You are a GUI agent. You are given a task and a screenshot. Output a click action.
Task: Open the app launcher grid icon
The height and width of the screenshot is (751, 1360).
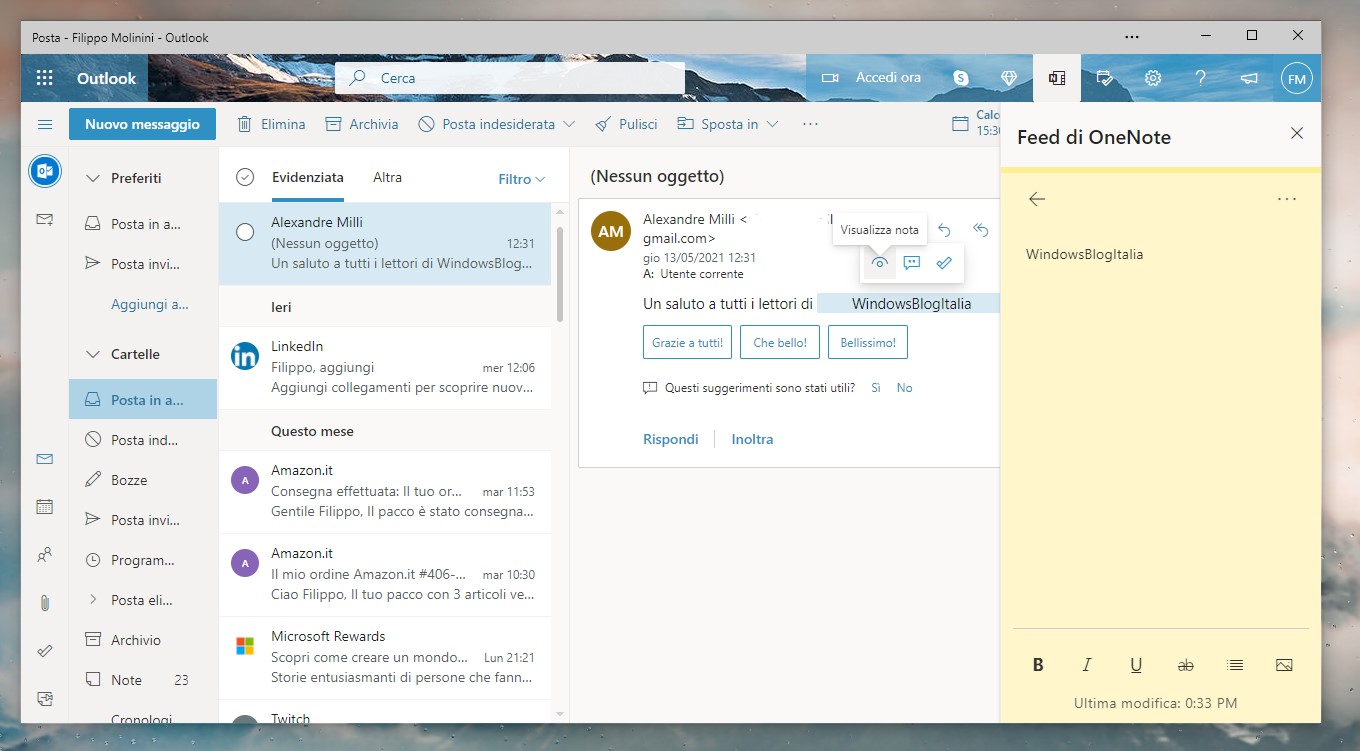(x=45, y=78)
